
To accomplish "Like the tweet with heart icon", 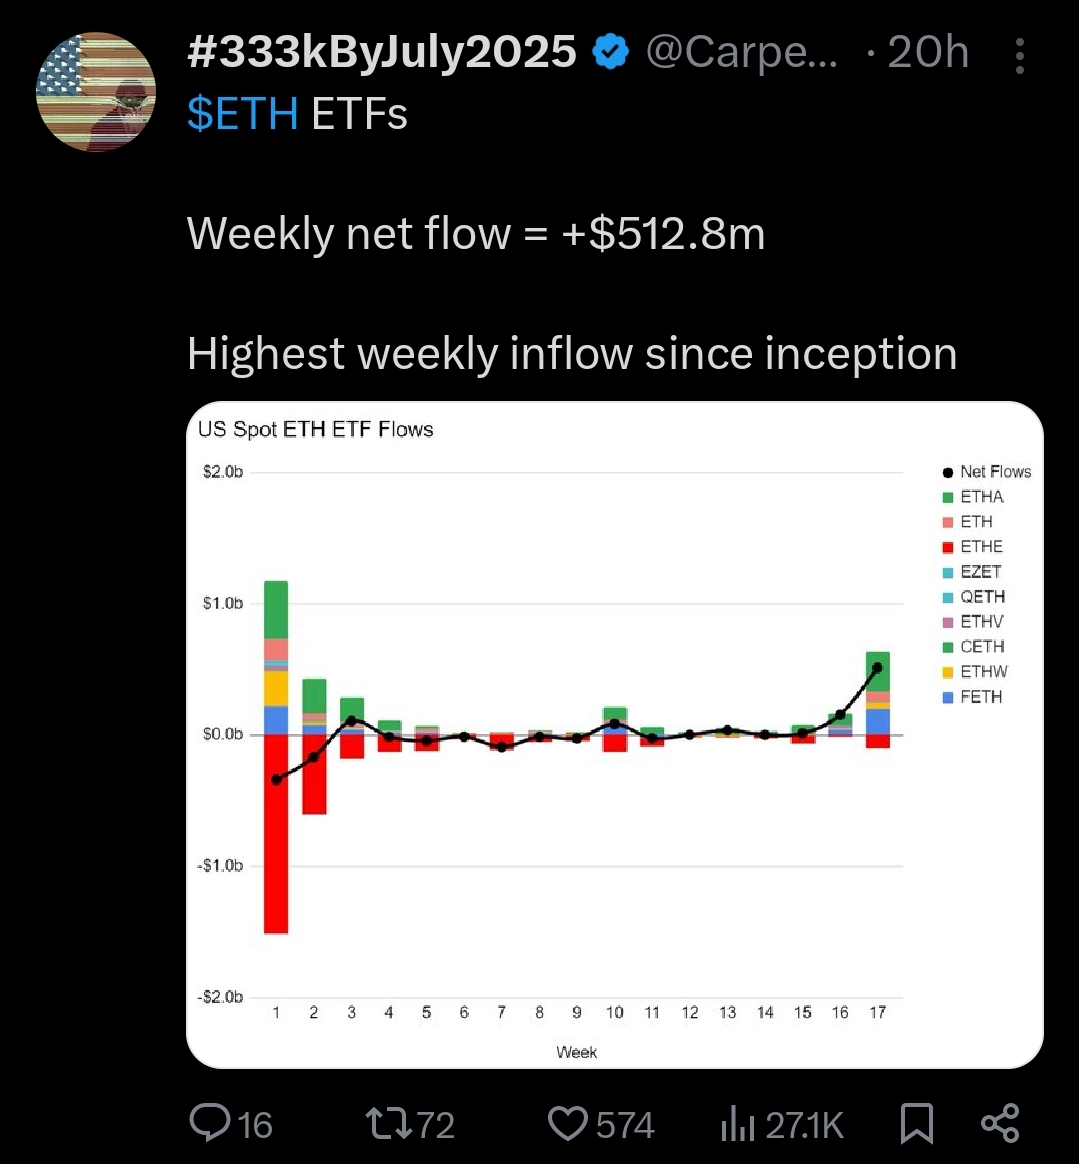I will [570, 1124].
